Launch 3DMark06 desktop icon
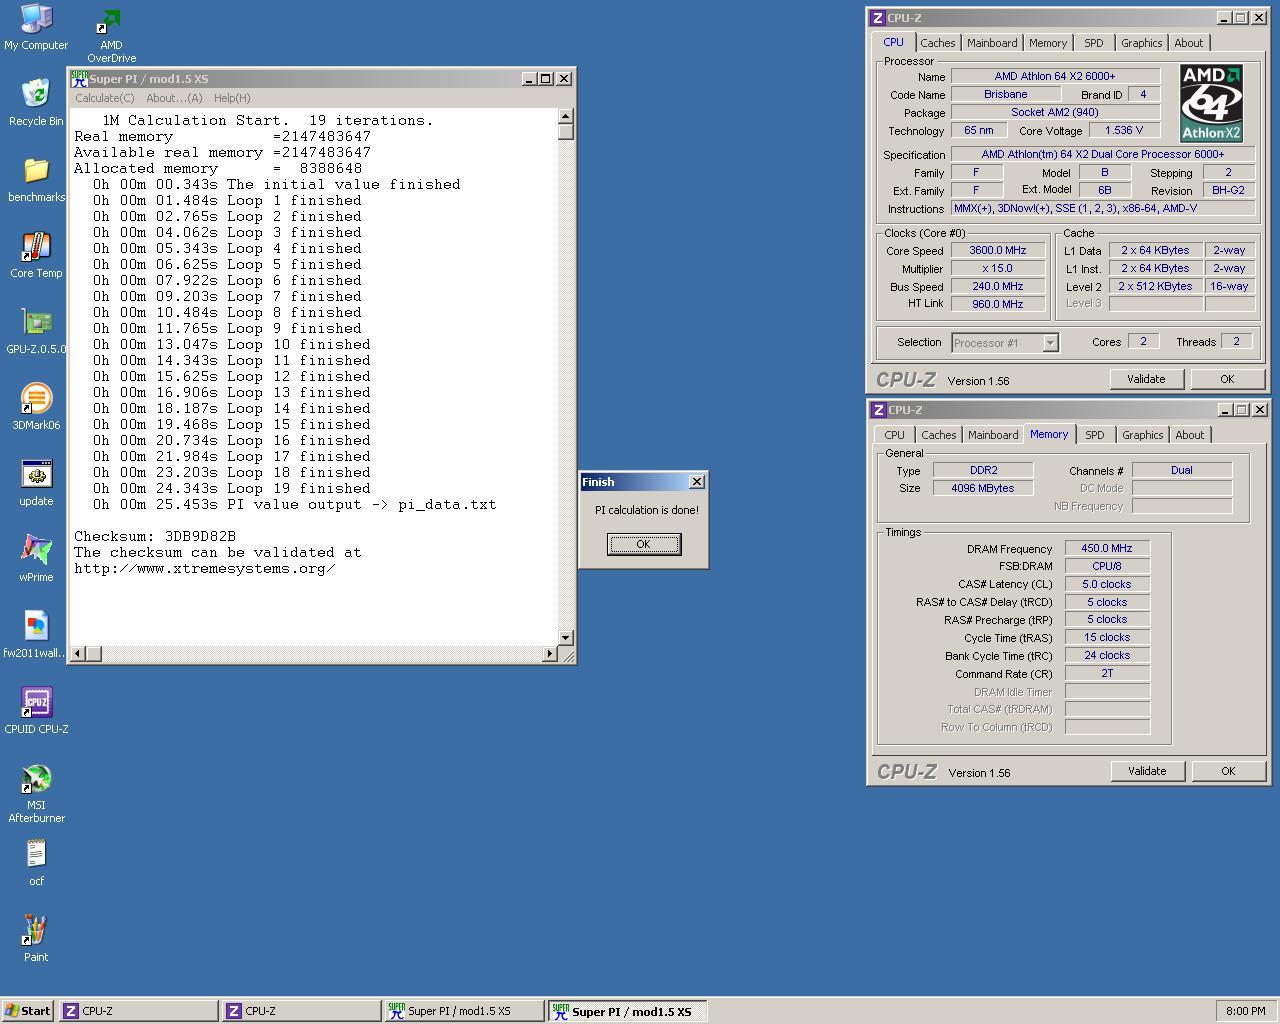 pyautogui.click(x=36, y=407)
